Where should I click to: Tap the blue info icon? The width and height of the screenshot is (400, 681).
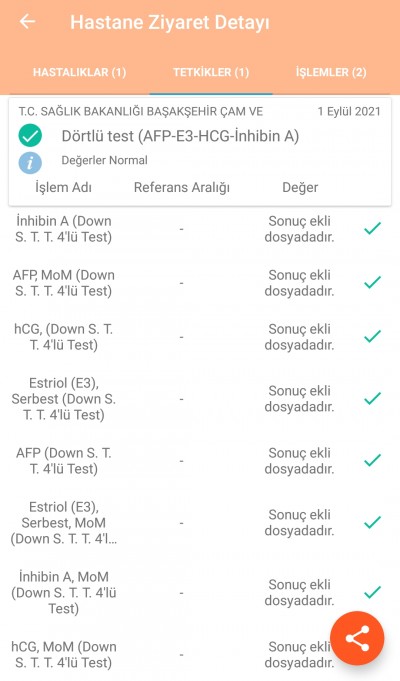(30, 163)
